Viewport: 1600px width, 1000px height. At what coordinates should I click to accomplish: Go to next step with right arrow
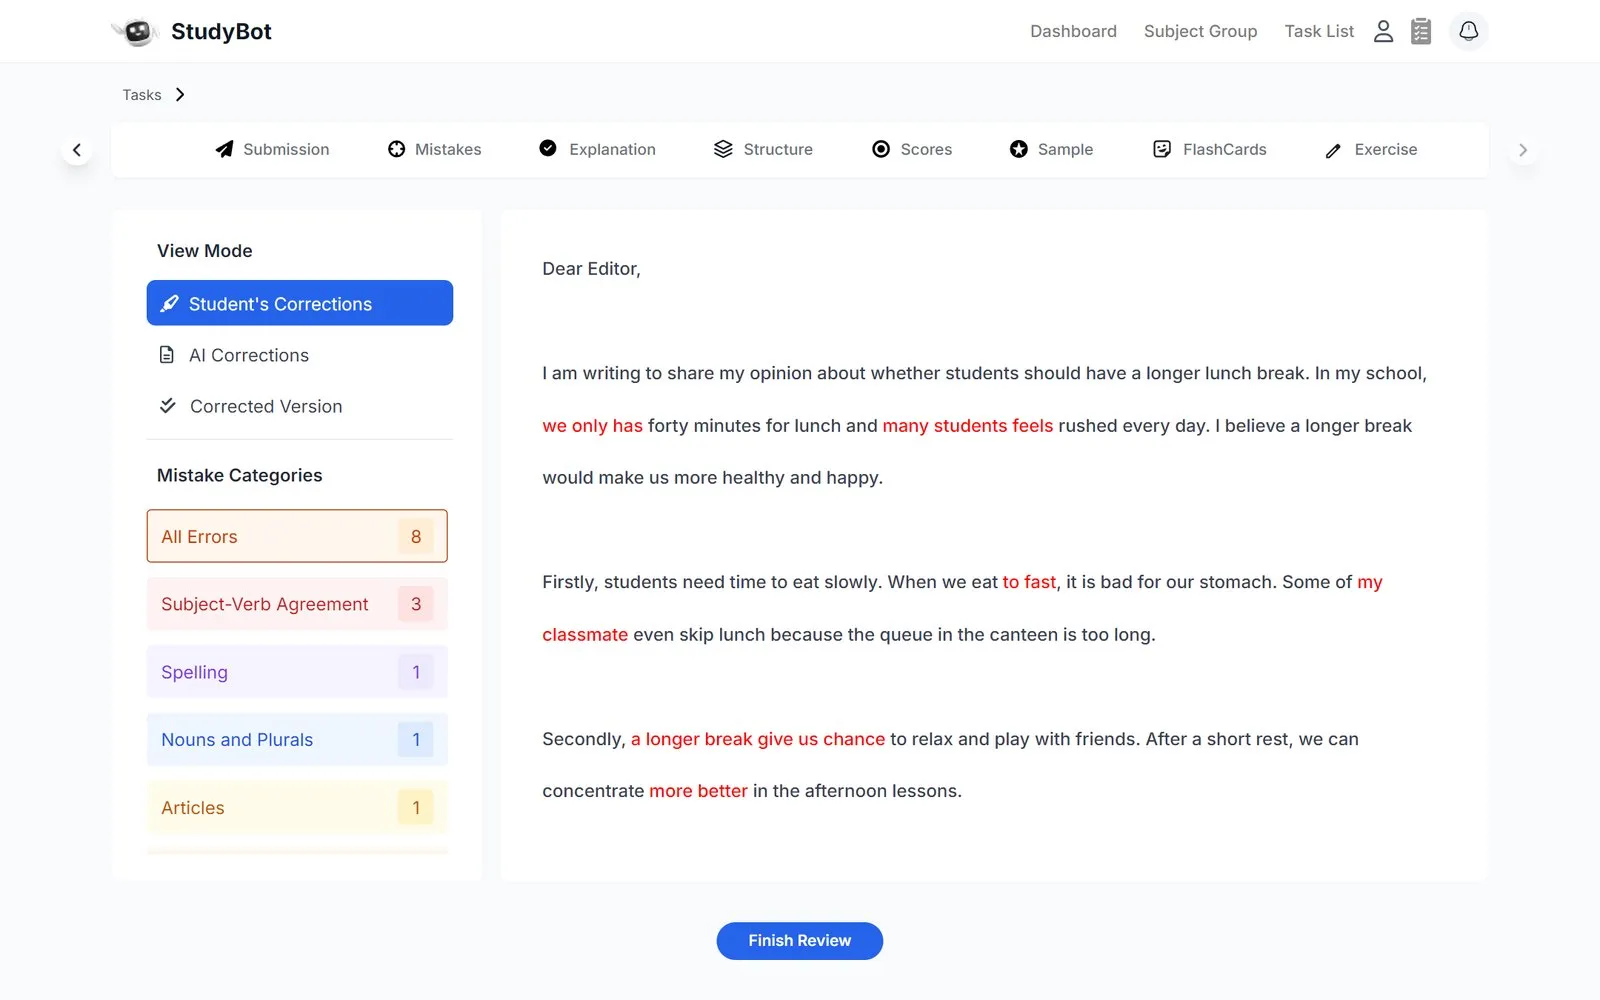1523,150
